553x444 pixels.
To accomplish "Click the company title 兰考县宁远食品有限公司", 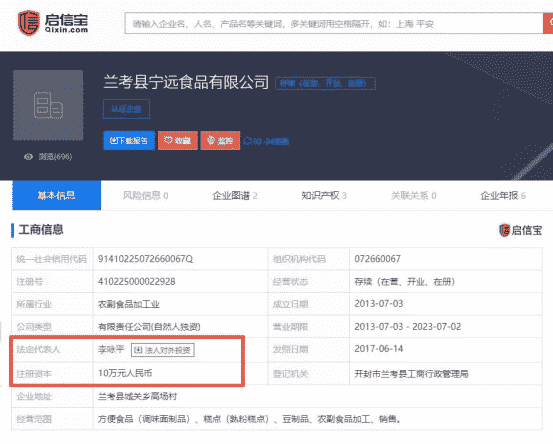I will coord(186,82).
